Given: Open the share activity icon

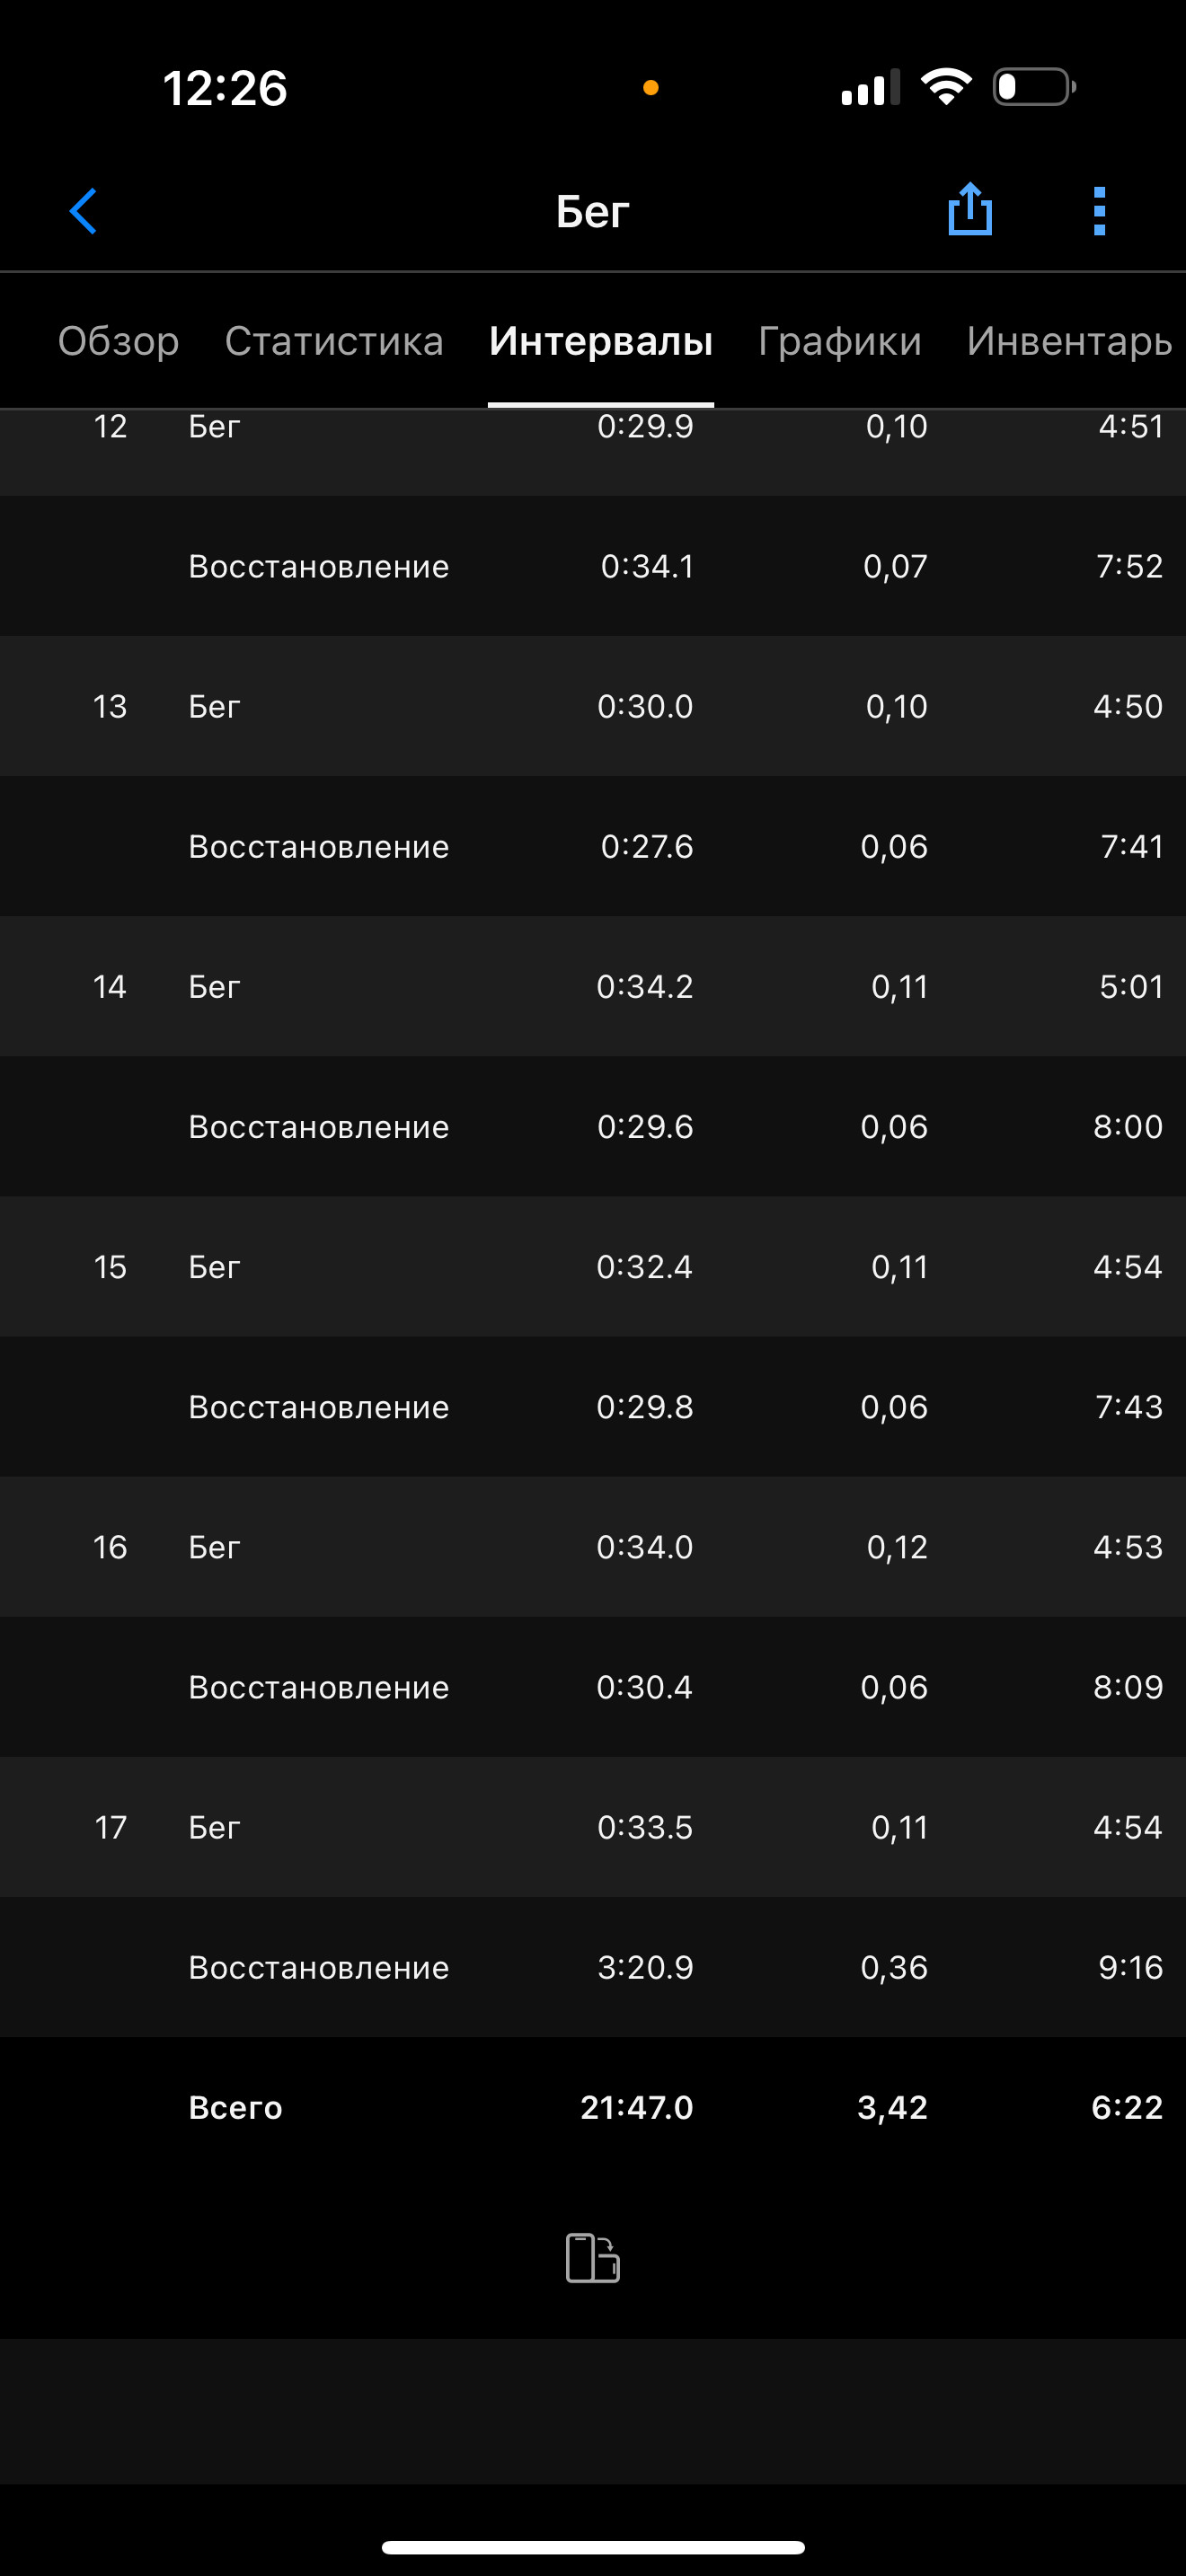Looking at the screenshot, I should click(969, 209).
